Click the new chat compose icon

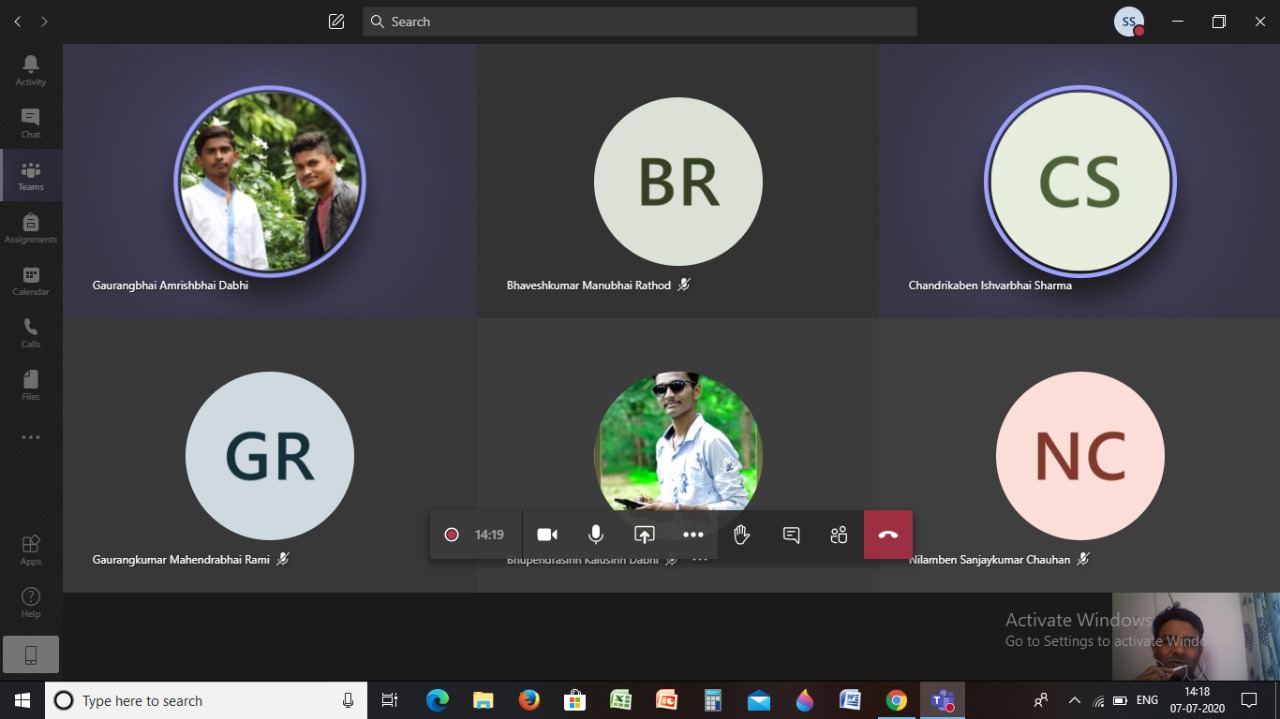tap(336, 21)
